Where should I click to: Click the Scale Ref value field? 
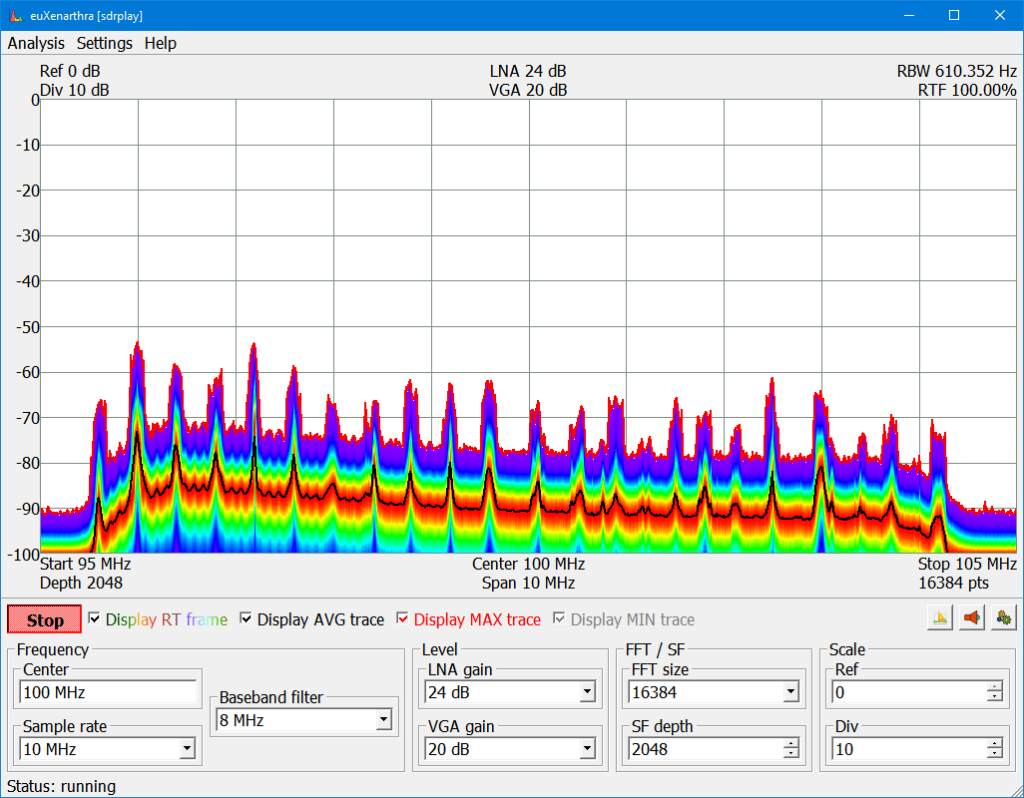tap(909, 692)
